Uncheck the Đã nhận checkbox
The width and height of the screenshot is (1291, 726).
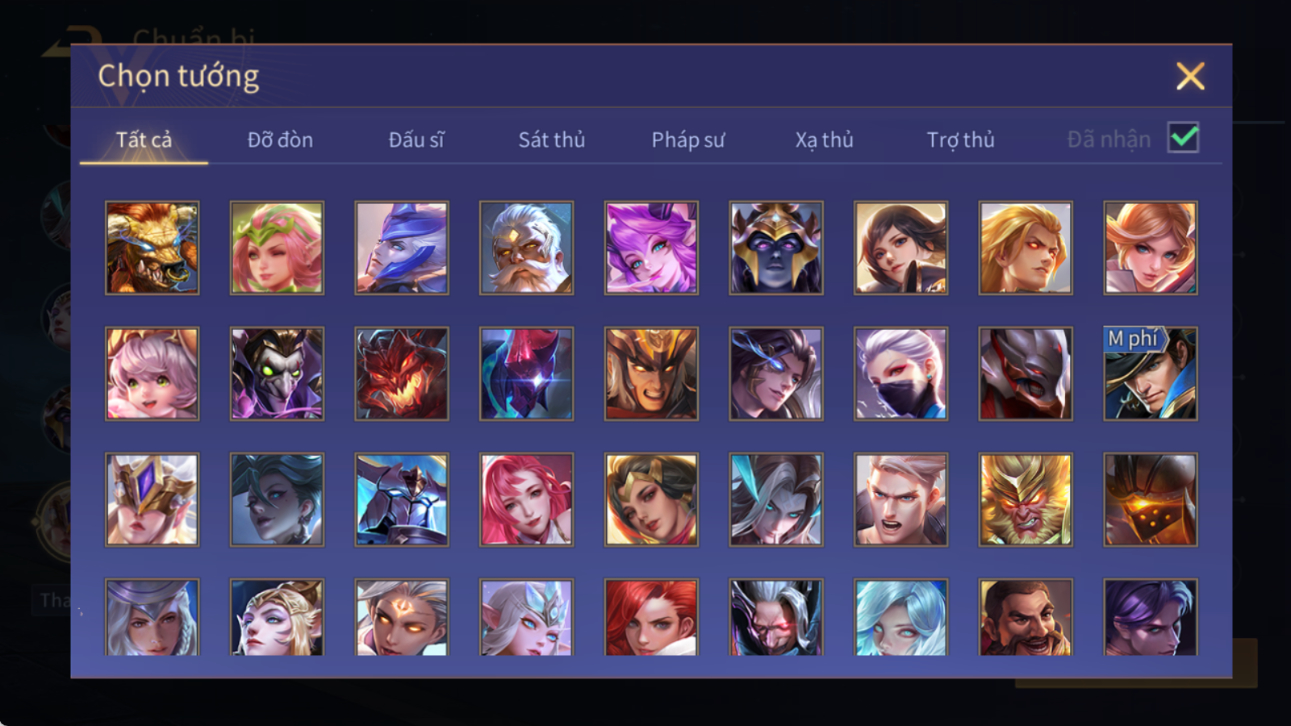coord(1183,139)
